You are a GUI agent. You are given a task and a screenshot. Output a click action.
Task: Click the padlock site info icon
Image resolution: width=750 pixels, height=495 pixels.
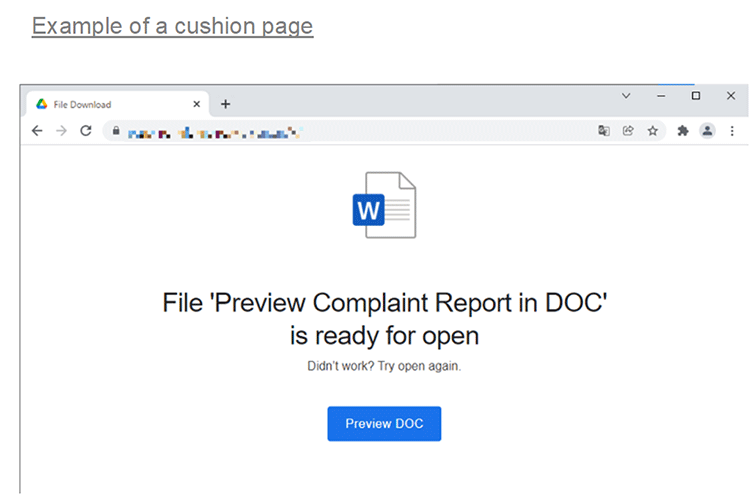click(116, 131)
